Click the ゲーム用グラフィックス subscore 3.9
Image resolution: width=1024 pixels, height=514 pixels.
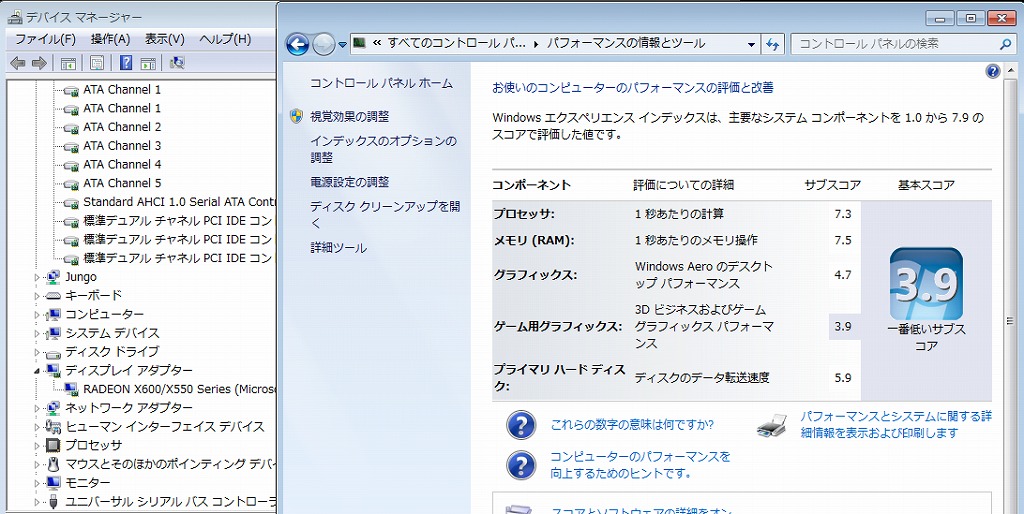point(843,326)
